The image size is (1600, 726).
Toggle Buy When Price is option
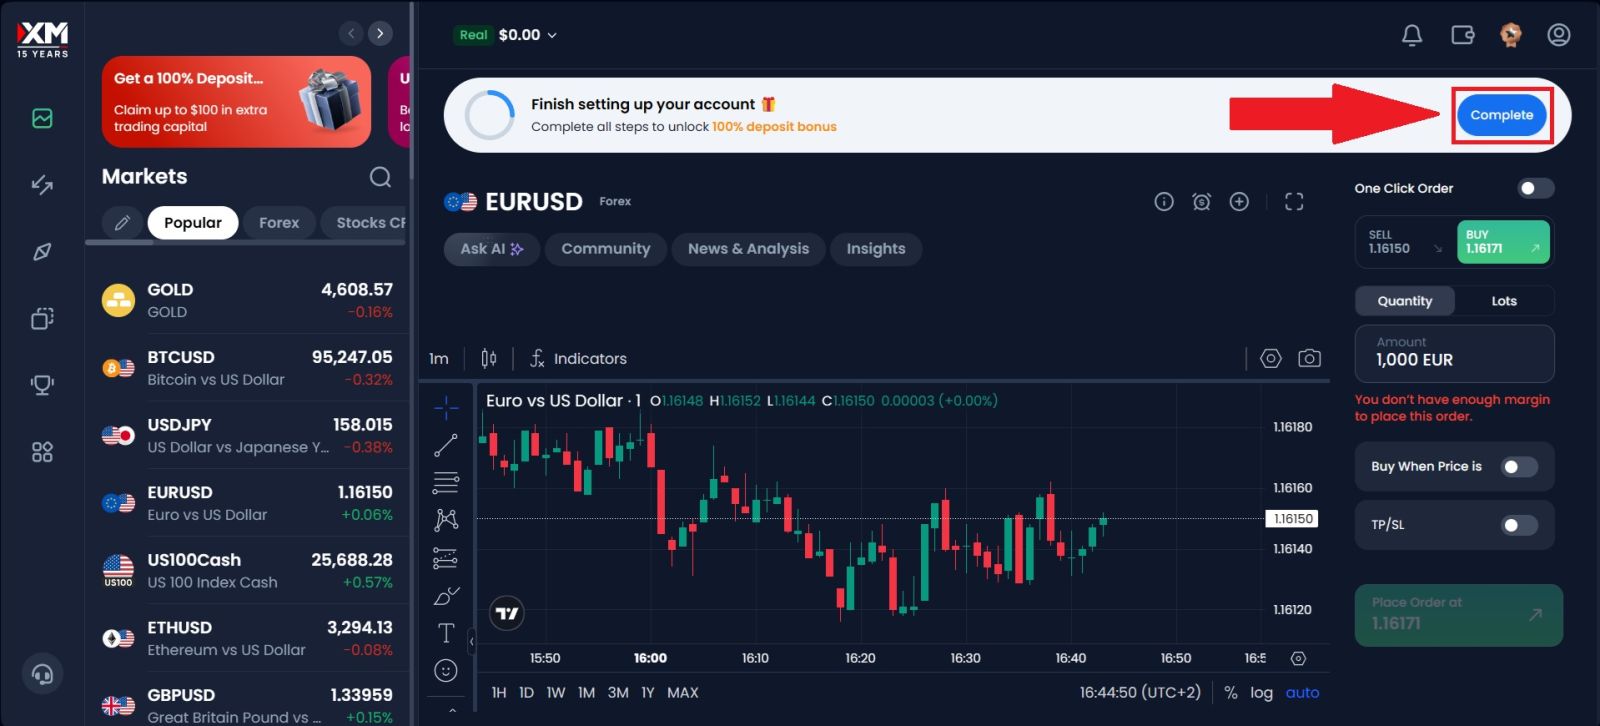(x=1518, y=467)
